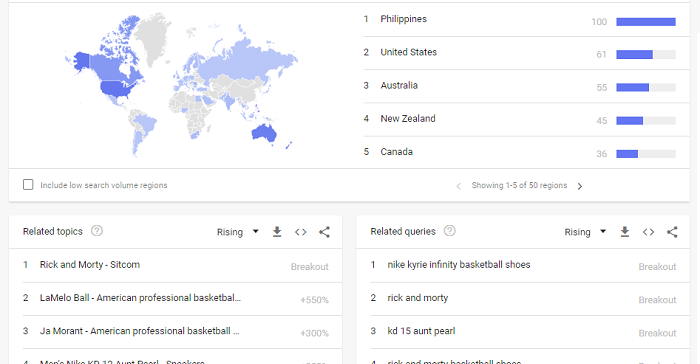Open embed code for Related topics
The image size is (700, 364).
[x=300, y=232]
